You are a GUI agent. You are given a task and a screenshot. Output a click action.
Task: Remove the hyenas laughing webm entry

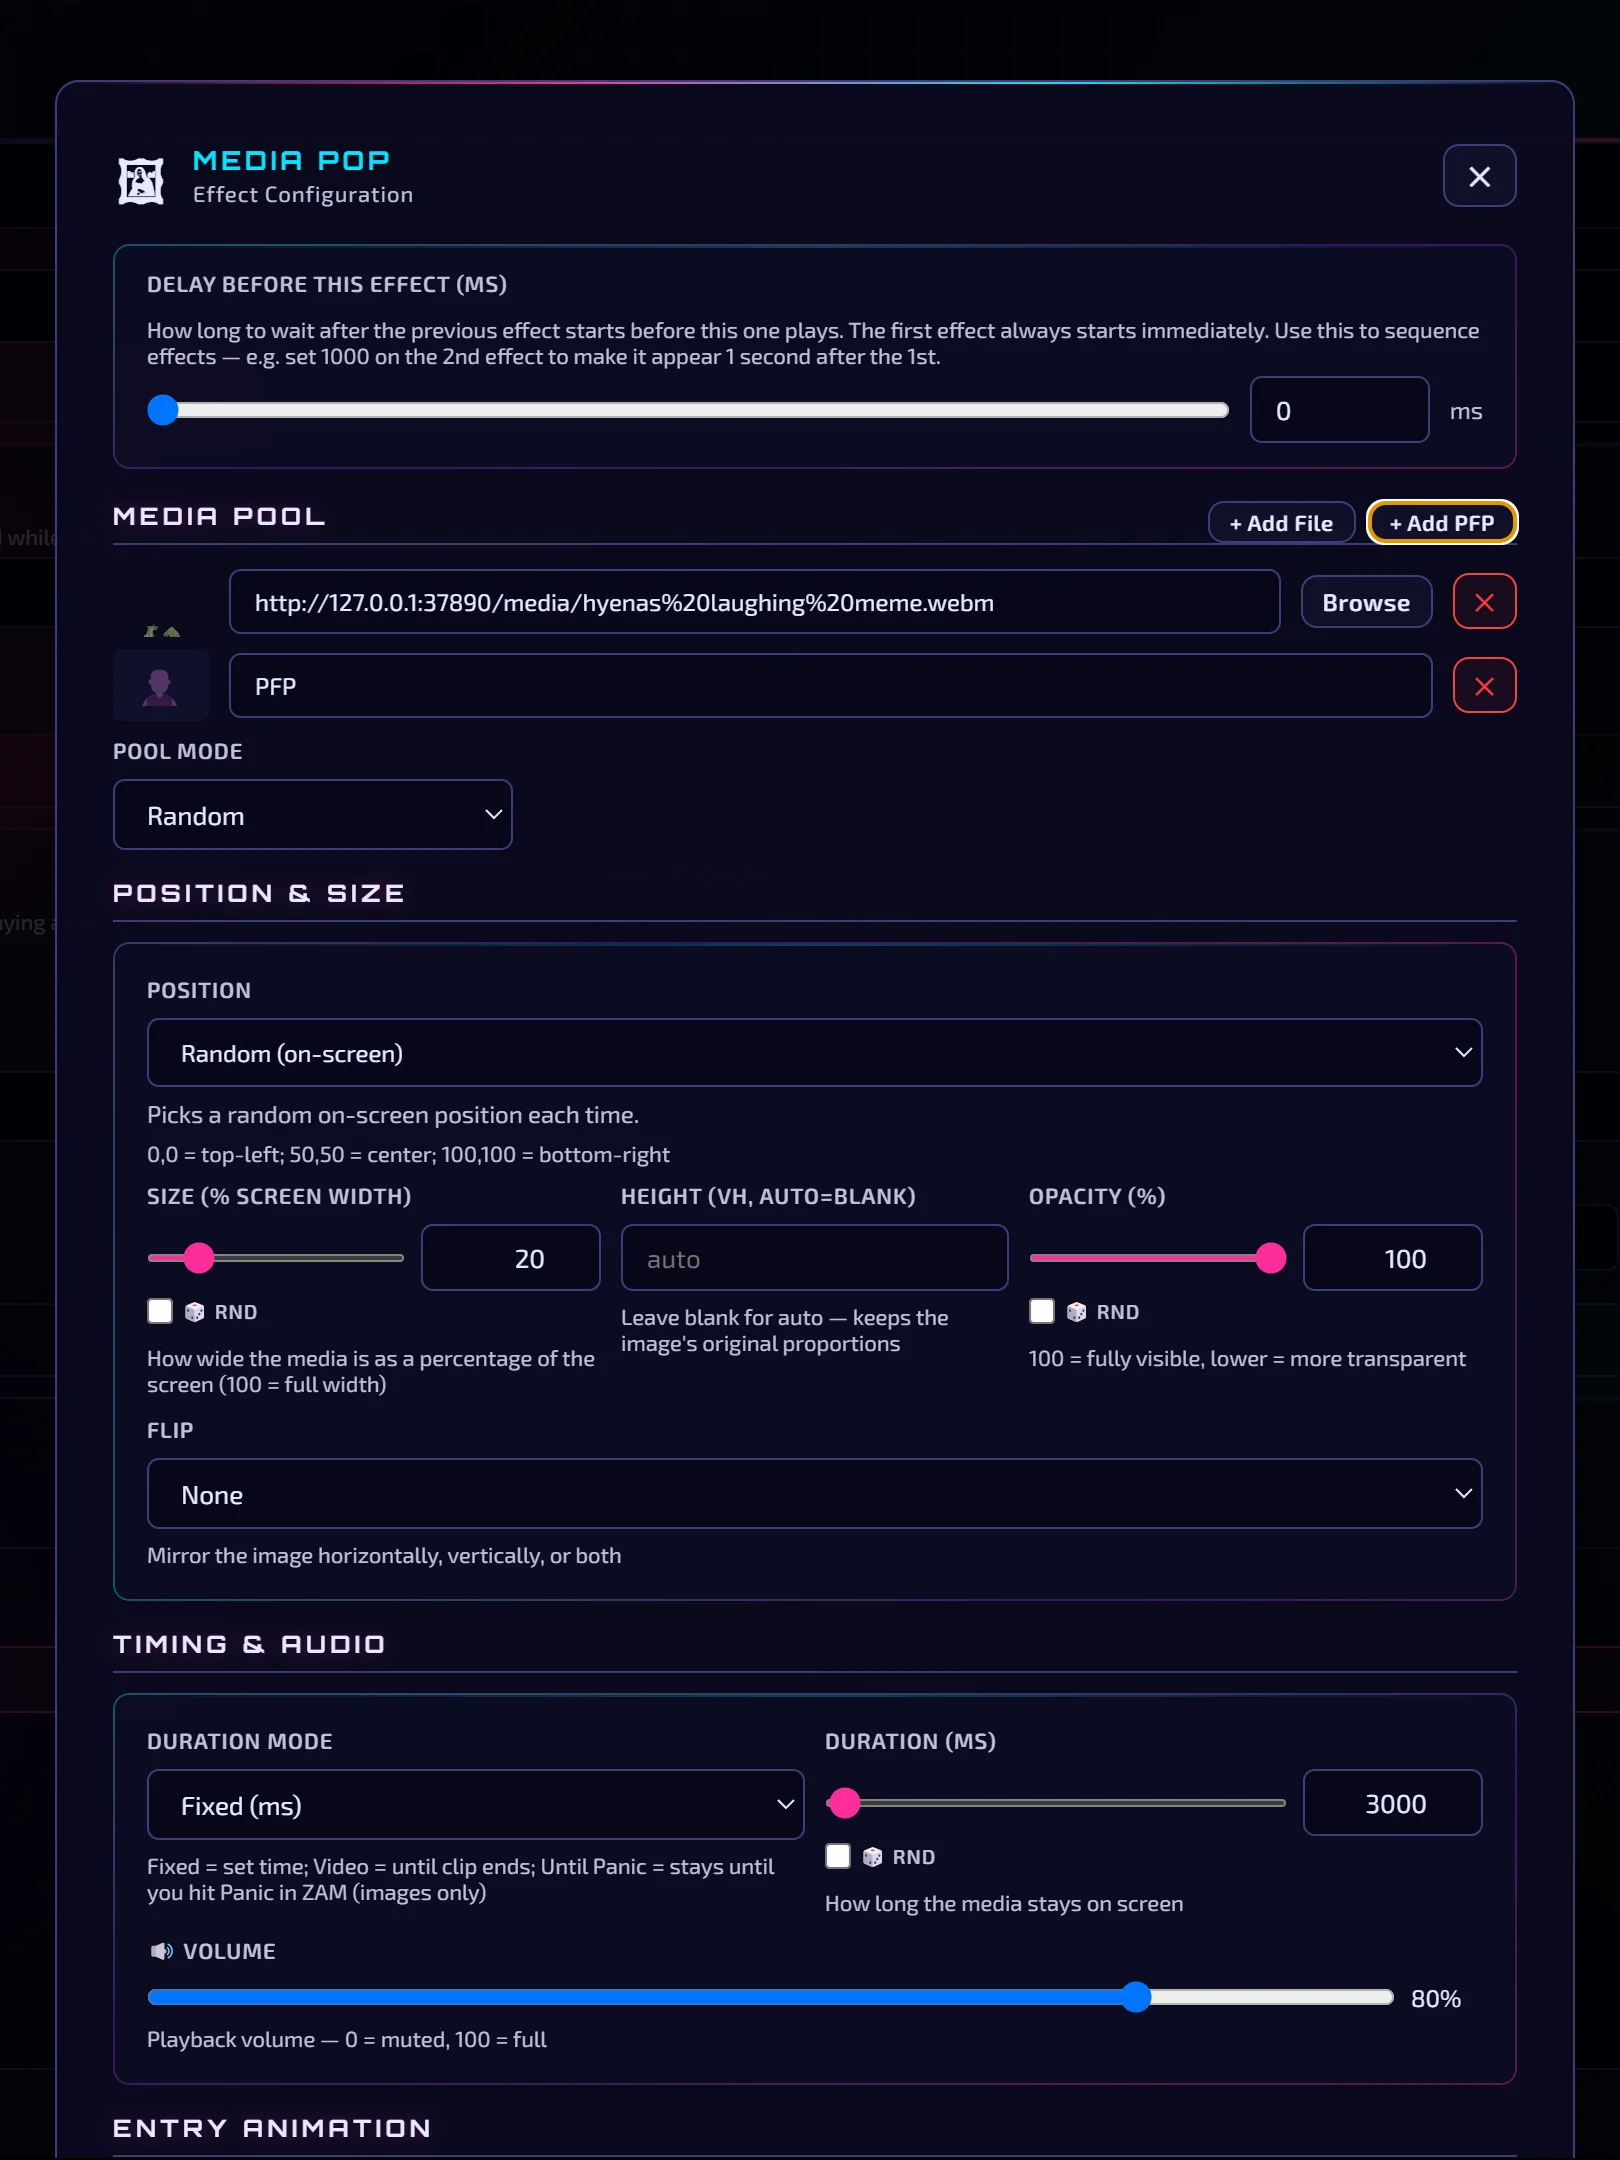click(x=1484, y=602)
